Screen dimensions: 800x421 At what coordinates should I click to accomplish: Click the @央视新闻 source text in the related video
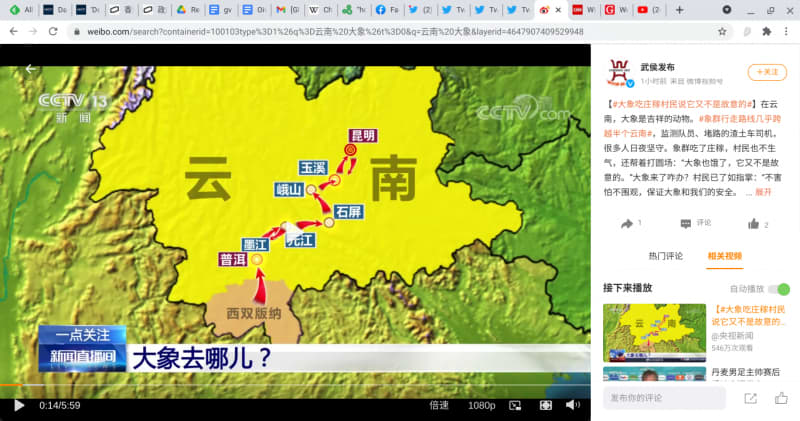coord(732,336)
